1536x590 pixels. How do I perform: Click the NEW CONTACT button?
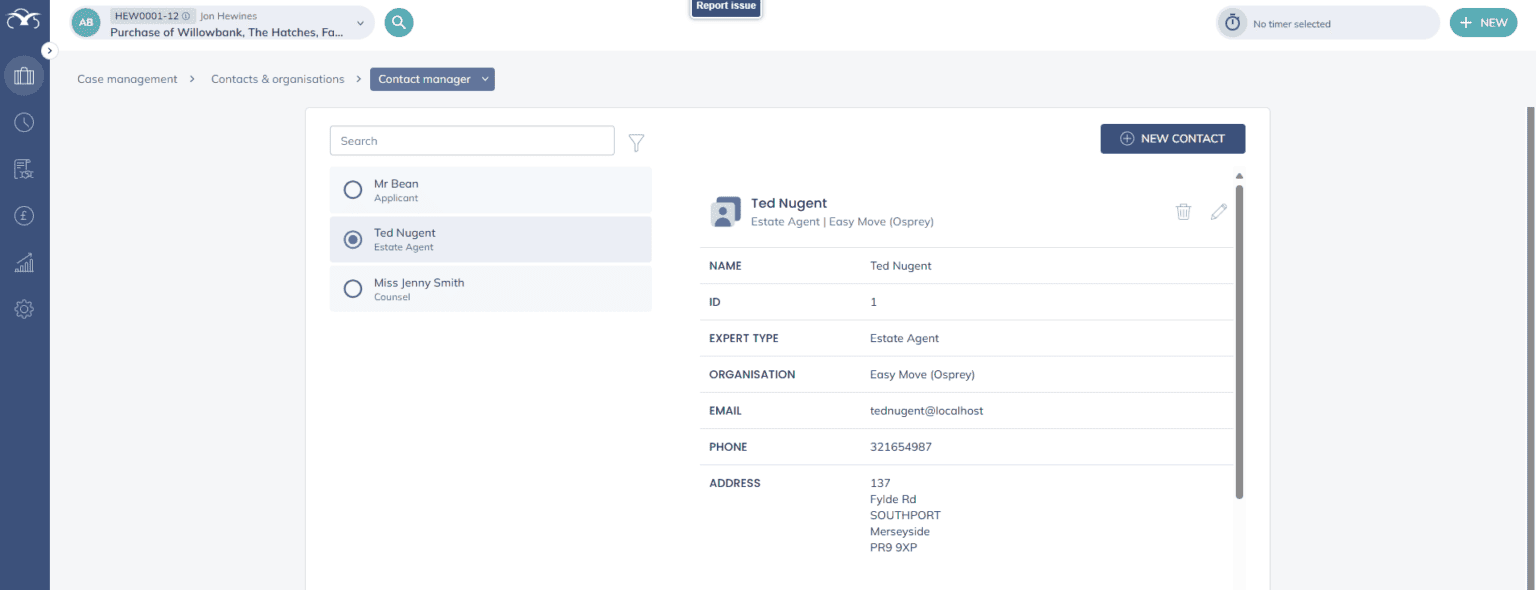(1172, 139)
